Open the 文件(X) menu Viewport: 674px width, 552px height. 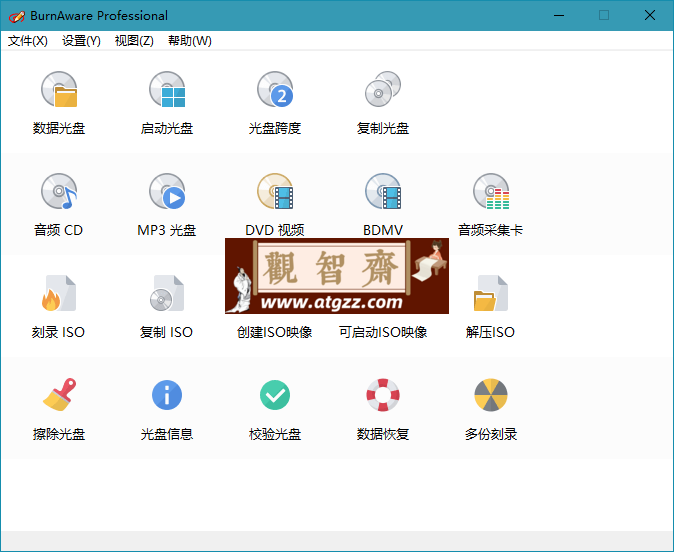click(28, 41)
